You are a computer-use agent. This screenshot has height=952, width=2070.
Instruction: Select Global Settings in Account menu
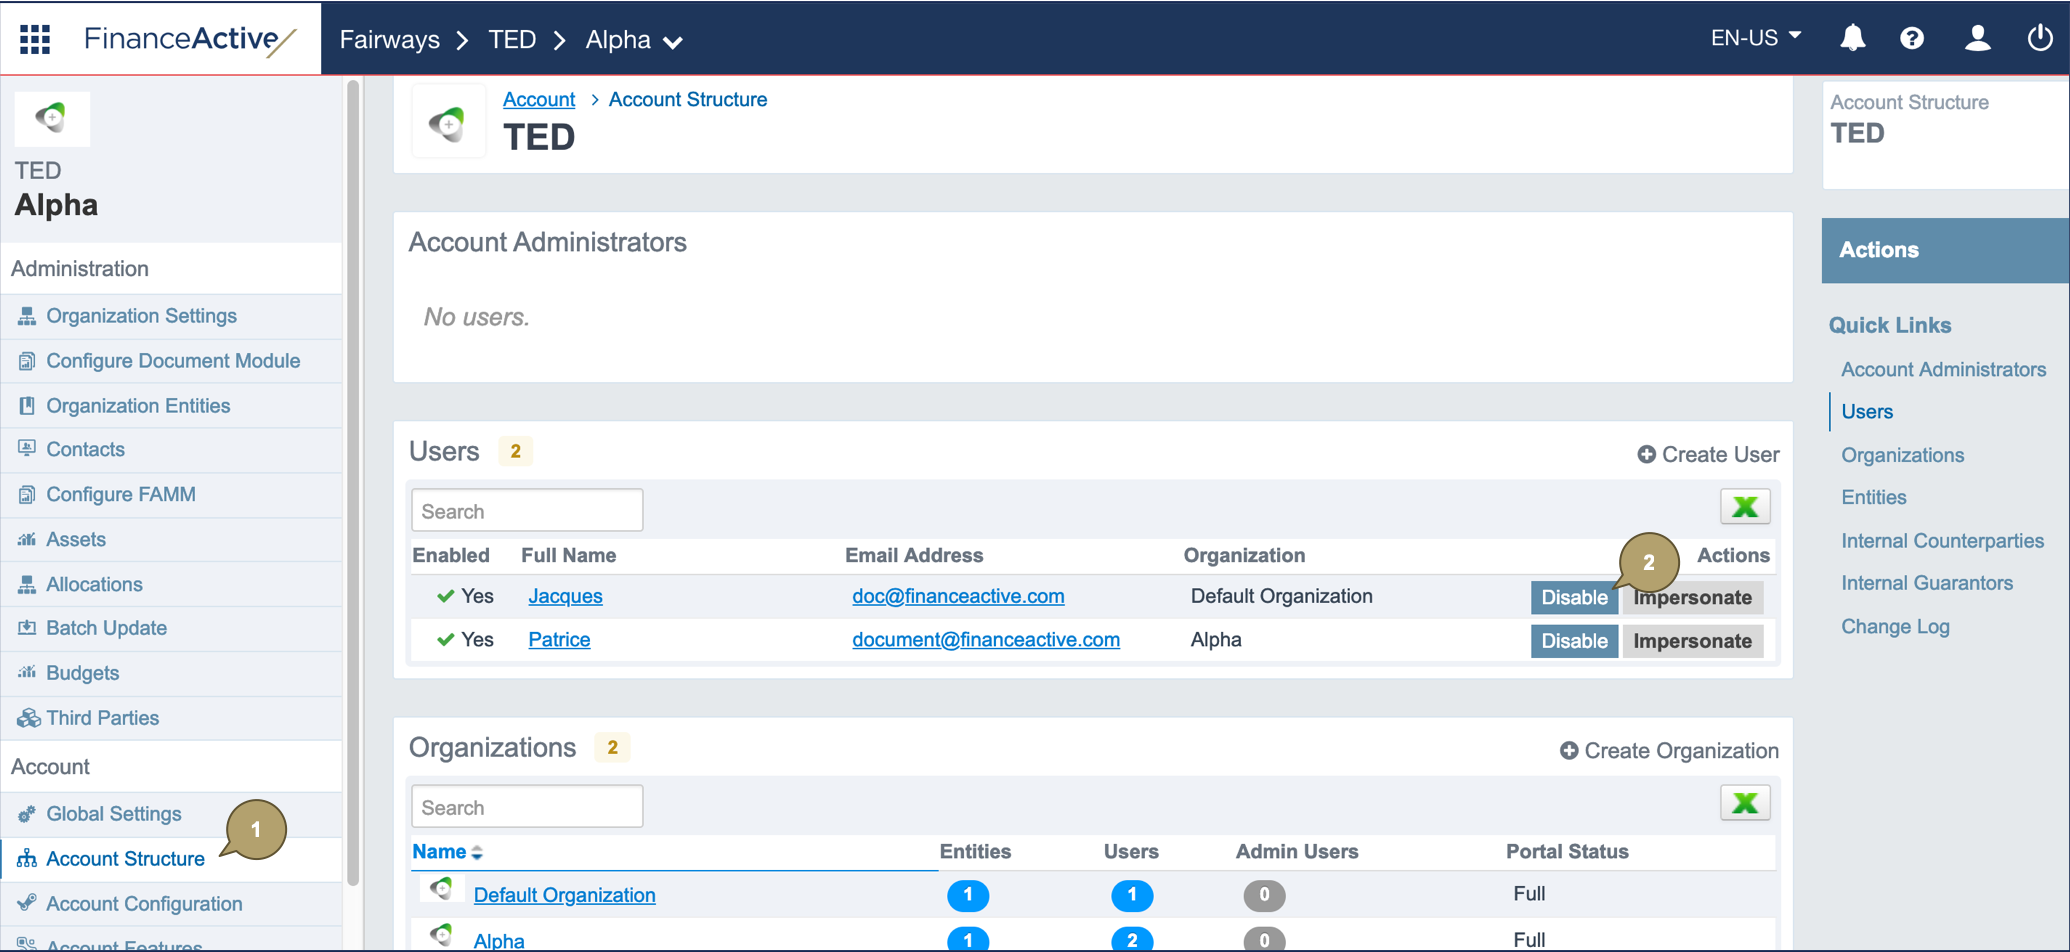113,814
